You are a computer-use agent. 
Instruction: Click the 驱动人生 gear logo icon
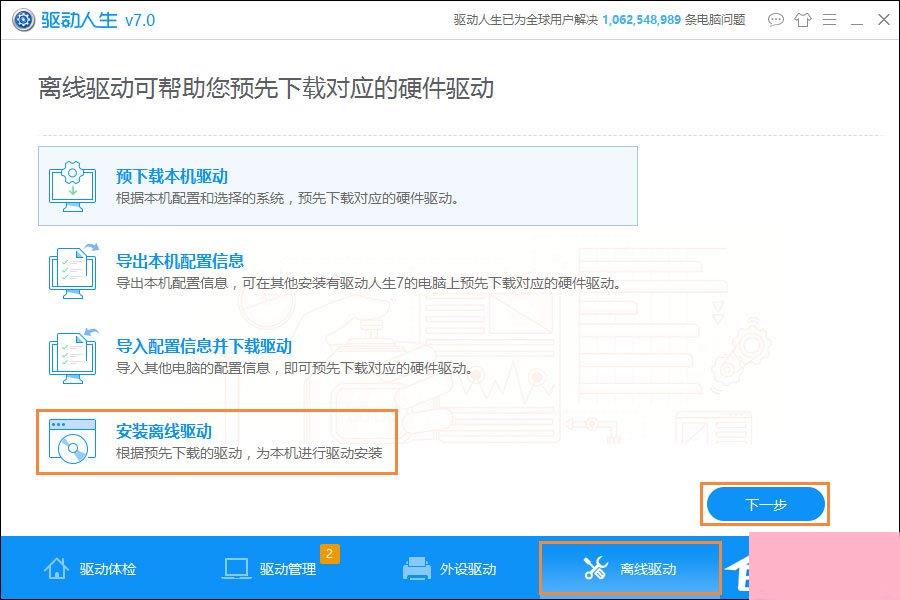(24, 20)
